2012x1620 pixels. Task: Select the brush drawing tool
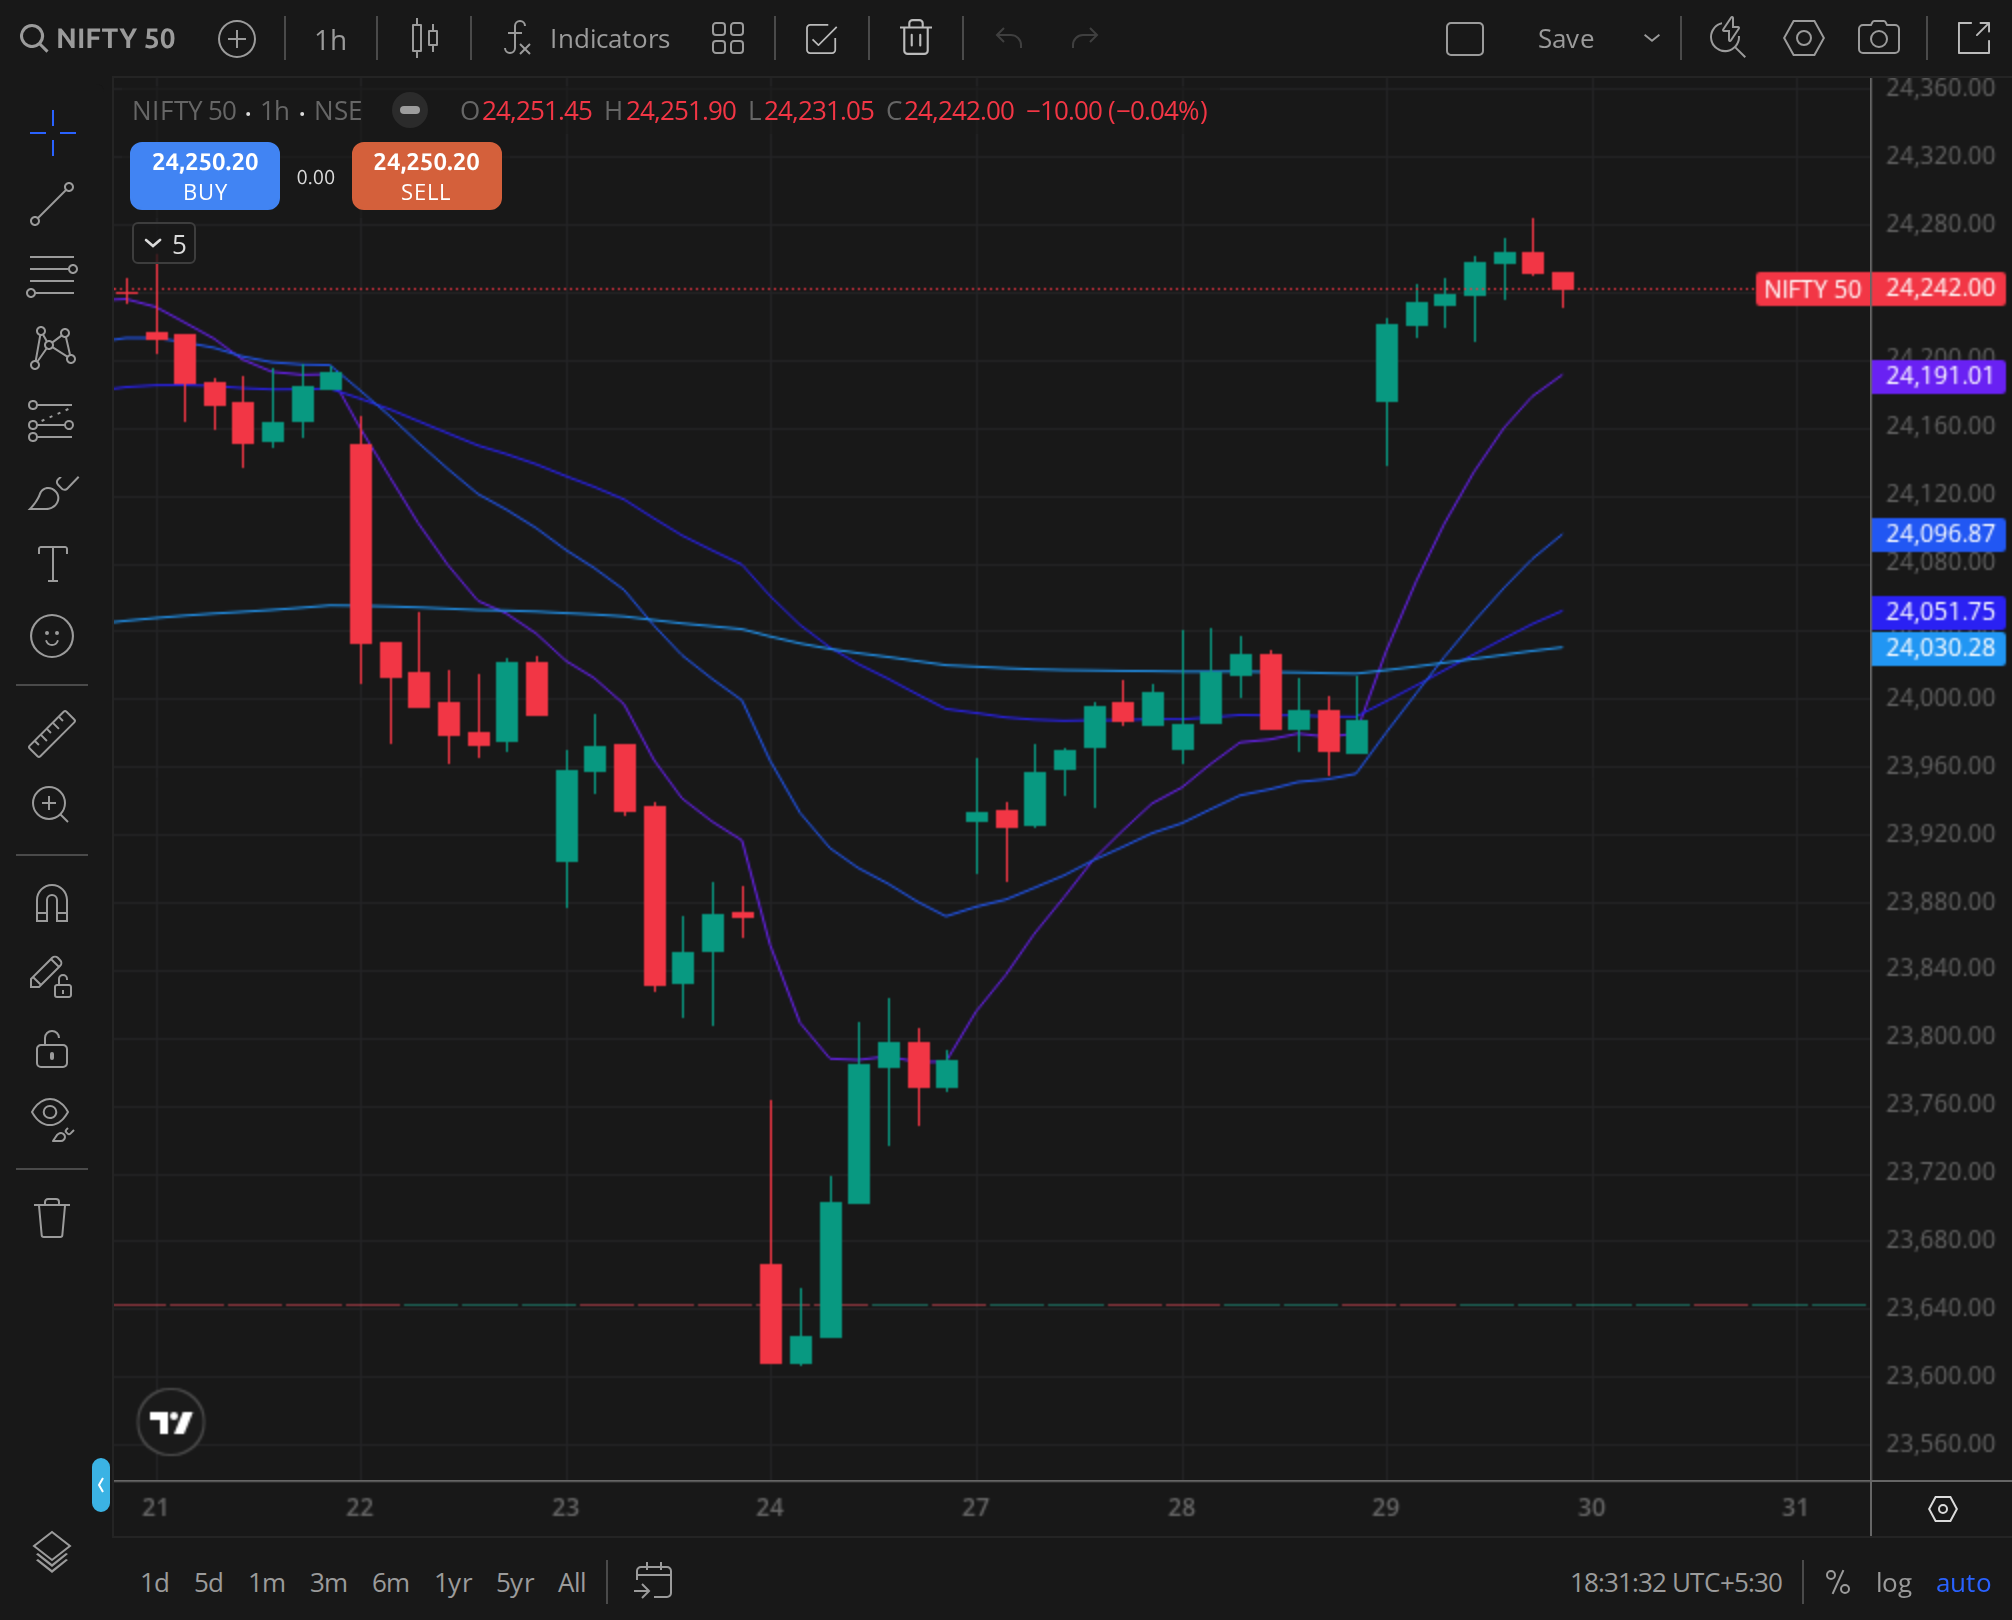52,492
